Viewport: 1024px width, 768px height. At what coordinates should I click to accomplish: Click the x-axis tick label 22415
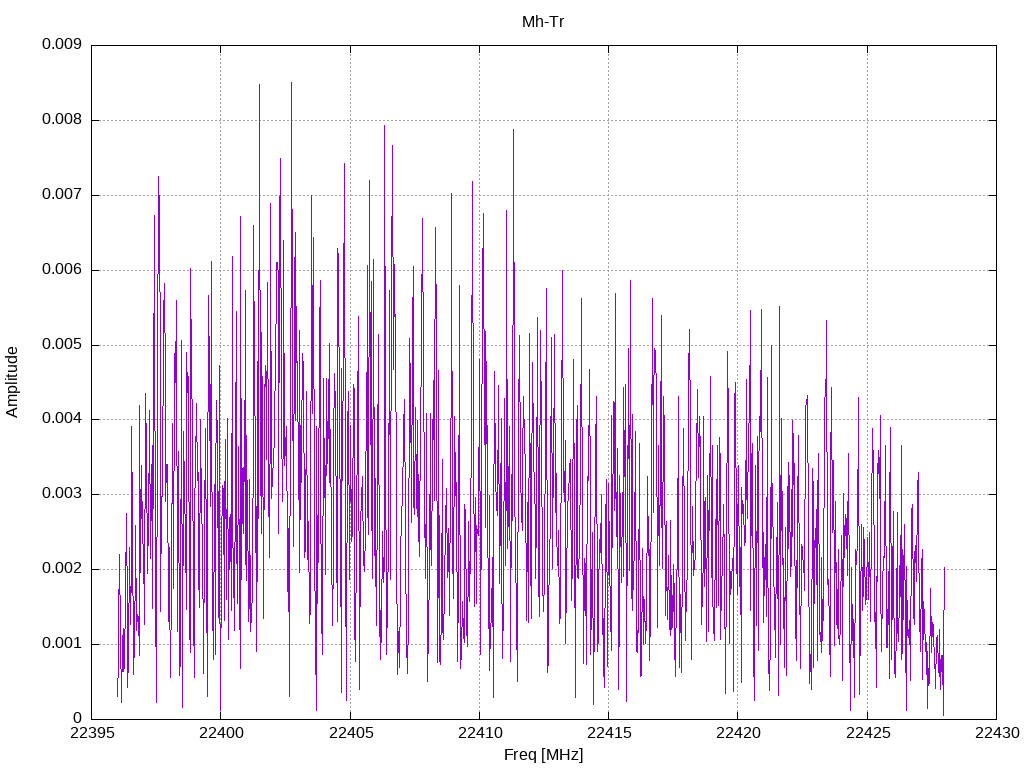[x=609, y=733]
